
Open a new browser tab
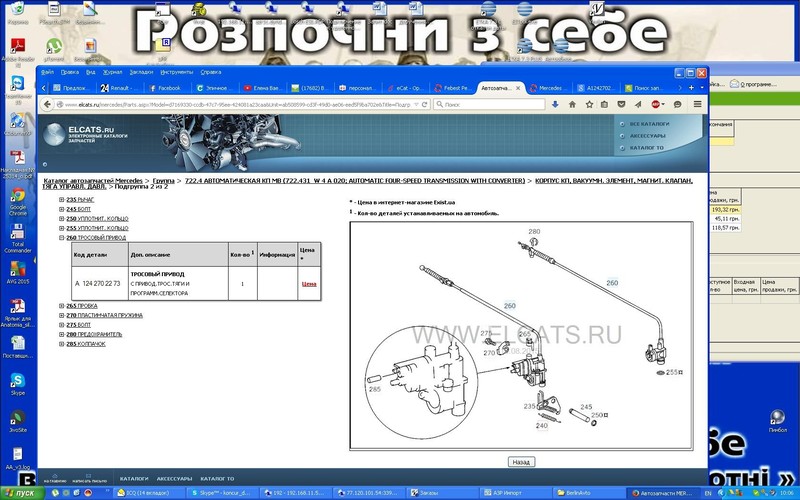coord(691,88)
